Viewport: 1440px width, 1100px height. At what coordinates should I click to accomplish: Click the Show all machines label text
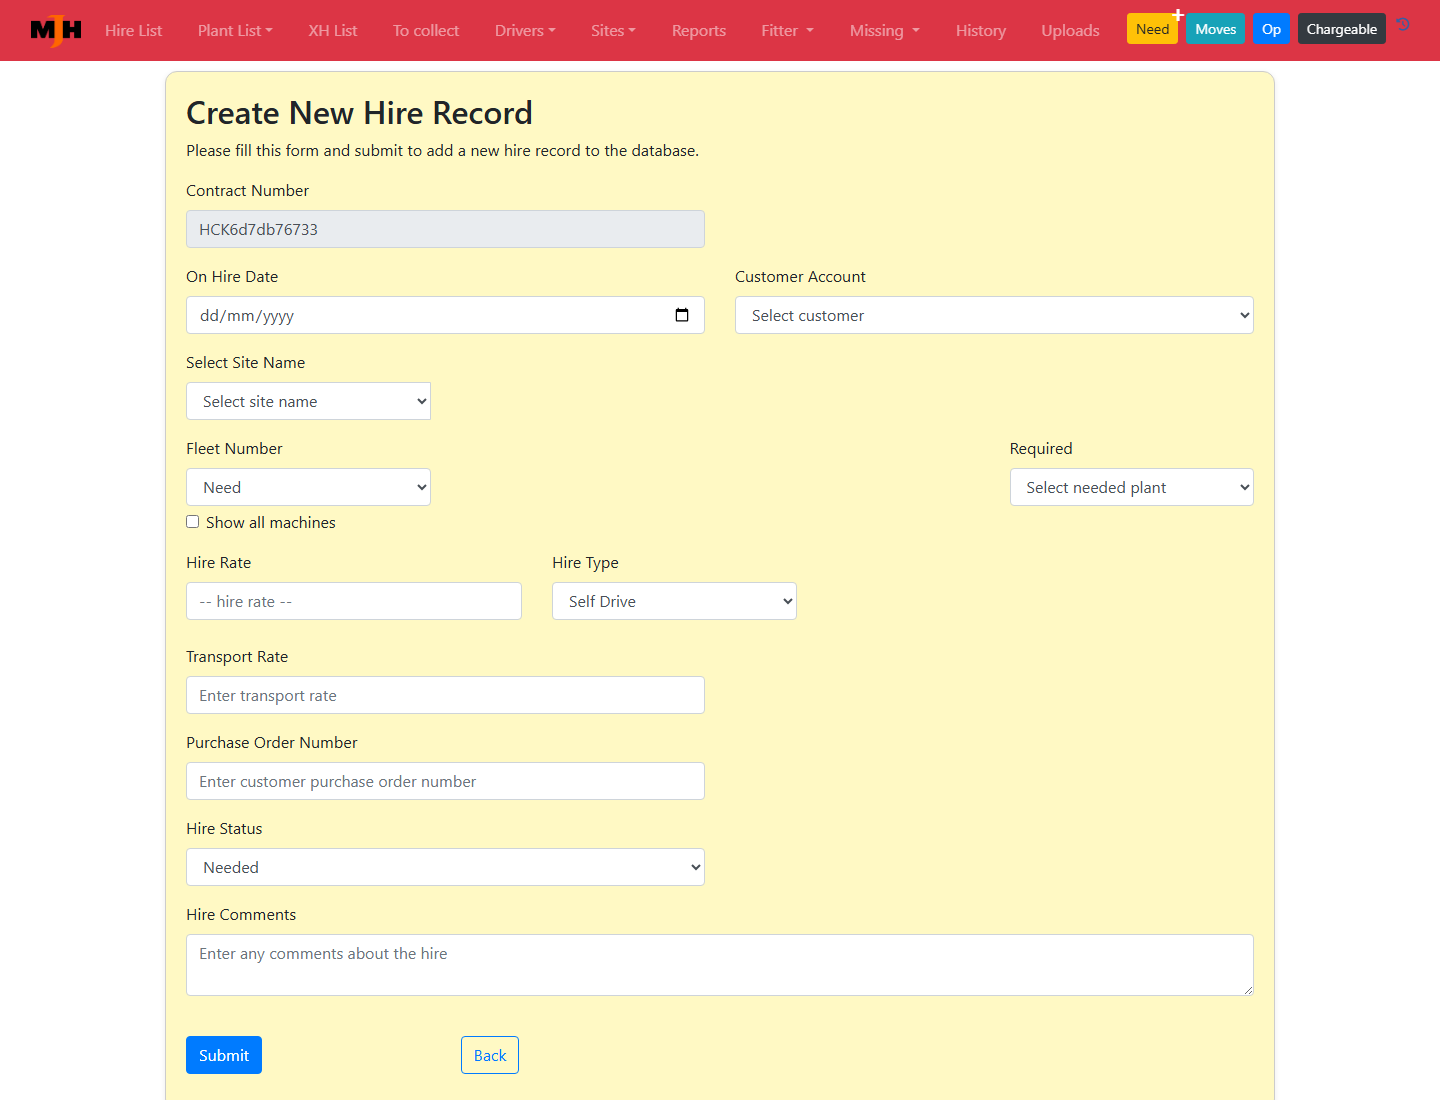click(271, 522)
